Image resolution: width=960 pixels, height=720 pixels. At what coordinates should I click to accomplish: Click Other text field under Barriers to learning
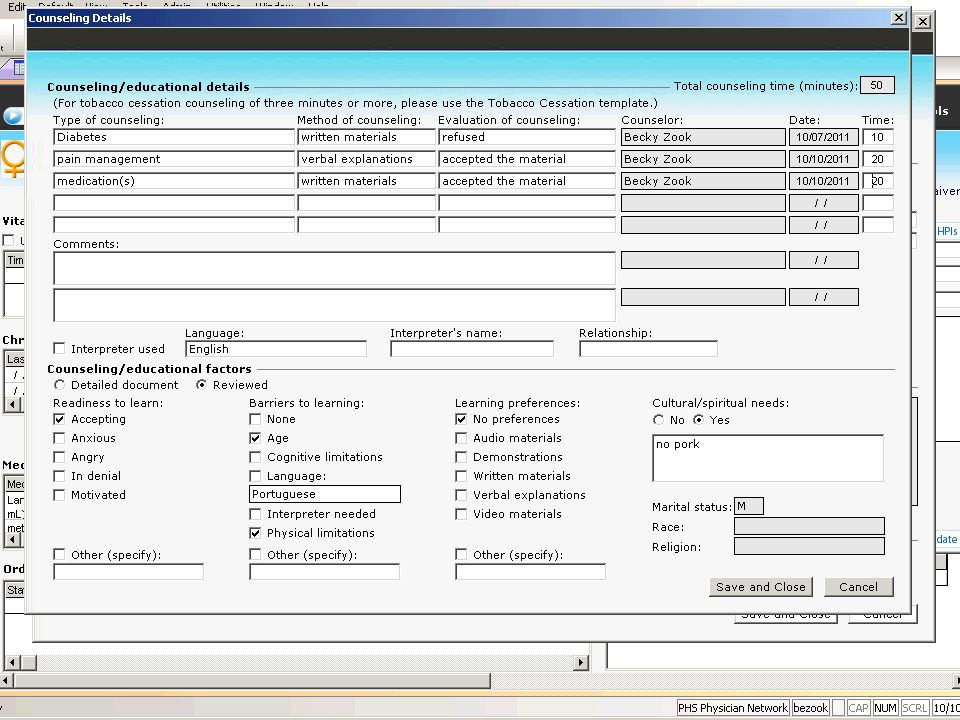324,572
